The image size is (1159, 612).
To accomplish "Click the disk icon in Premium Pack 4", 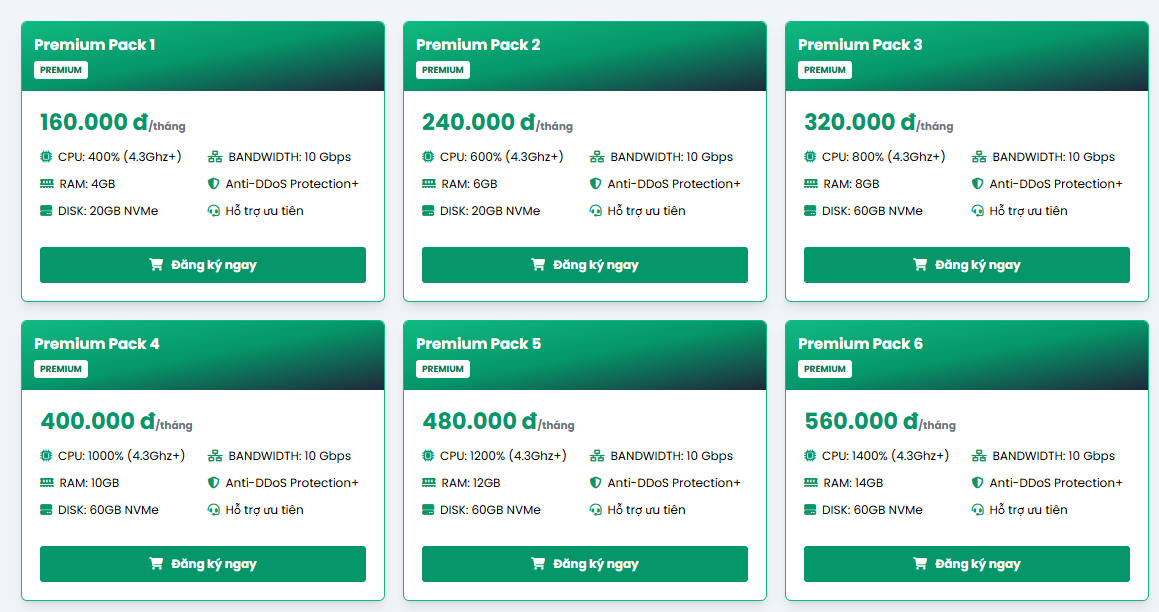I will click(46, 510).
